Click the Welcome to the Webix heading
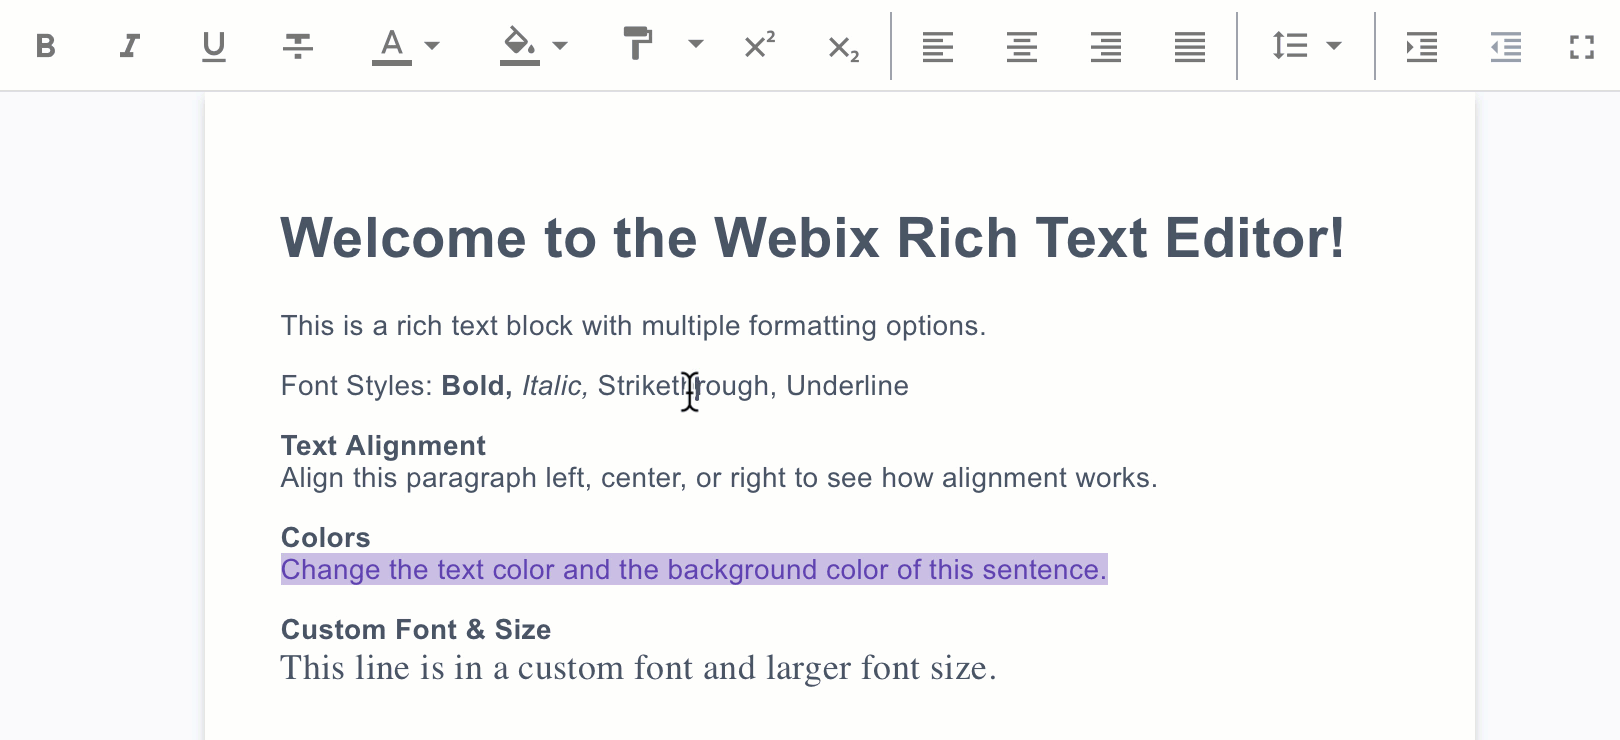This screenshot has width=1620, height=740. pos(813,238)
